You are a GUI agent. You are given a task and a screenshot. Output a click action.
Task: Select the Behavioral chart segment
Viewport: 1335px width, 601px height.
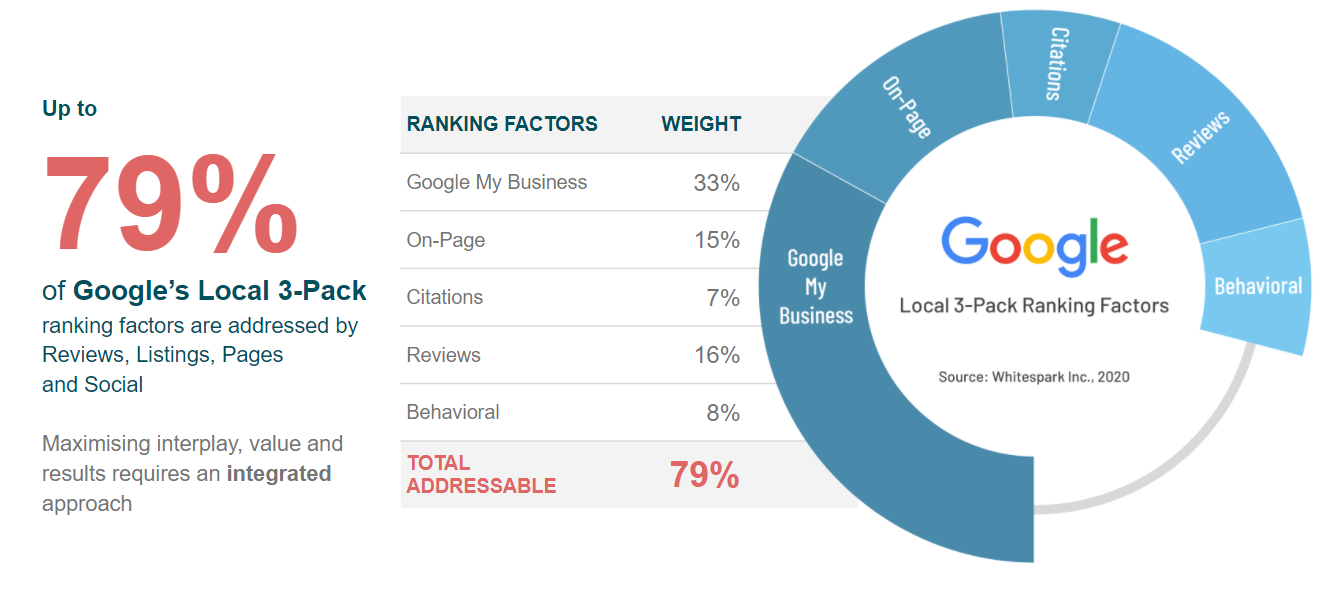tap(1258, 287)
